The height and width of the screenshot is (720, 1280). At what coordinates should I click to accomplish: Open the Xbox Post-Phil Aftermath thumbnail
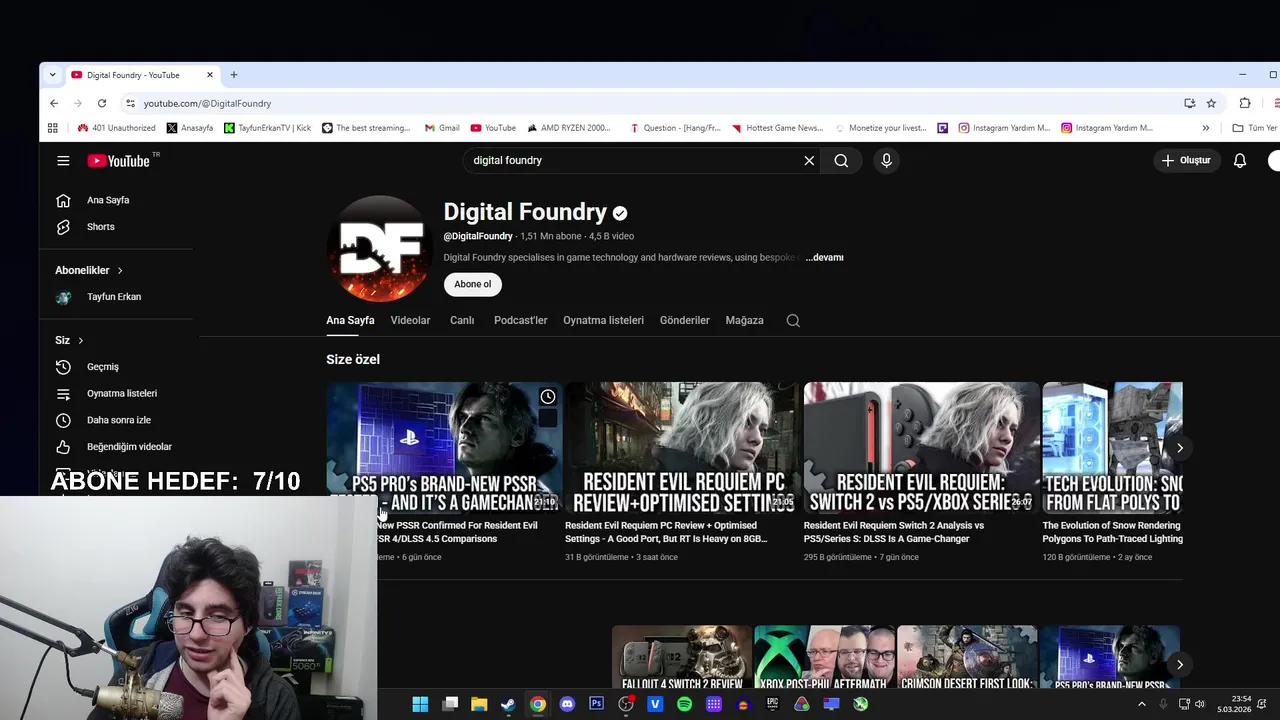tap(824, 657)
